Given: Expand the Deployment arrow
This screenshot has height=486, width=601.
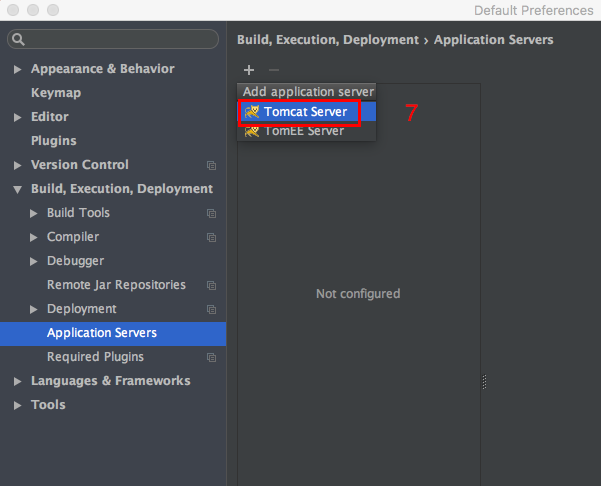Looking at the screenshot, I should (33, 309).
